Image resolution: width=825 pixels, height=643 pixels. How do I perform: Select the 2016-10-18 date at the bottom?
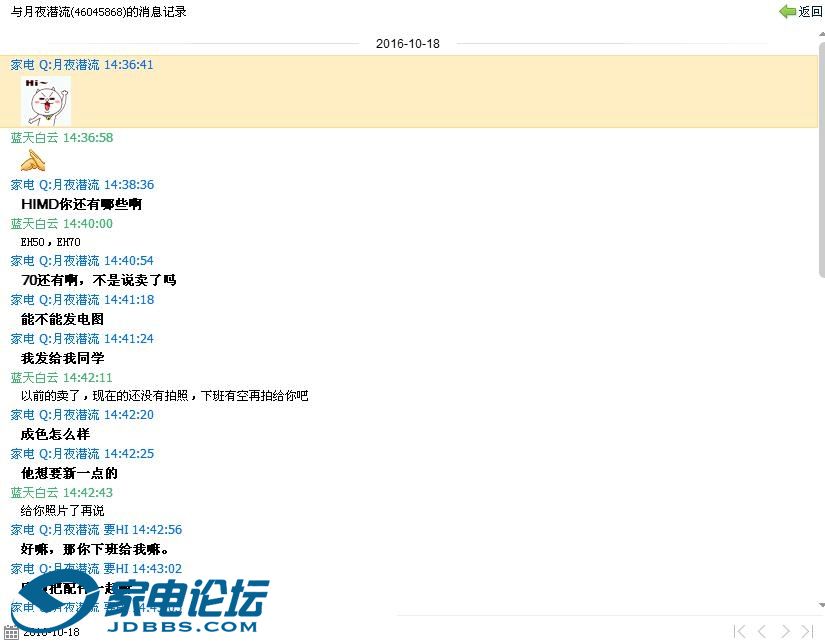[x=51, y=632]
